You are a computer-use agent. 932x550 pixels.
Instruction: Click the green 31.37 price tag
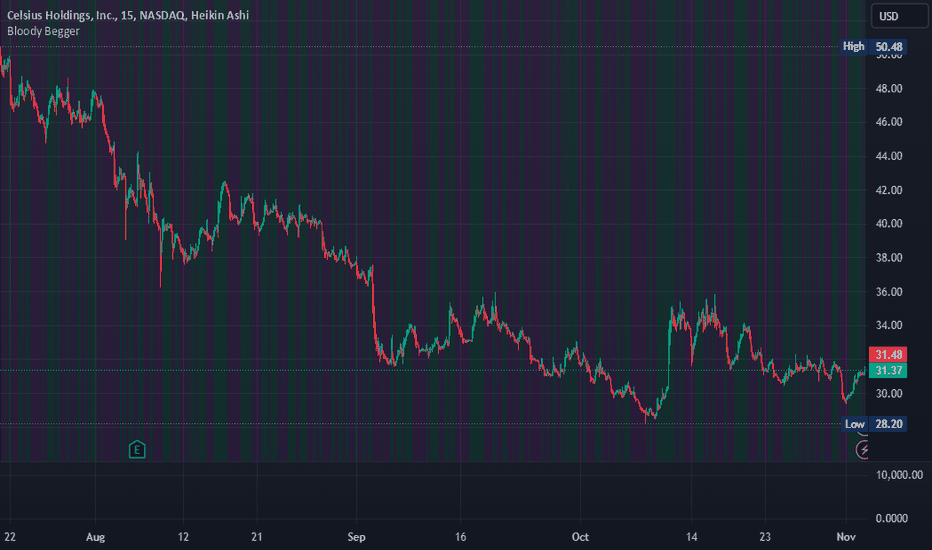888,370
